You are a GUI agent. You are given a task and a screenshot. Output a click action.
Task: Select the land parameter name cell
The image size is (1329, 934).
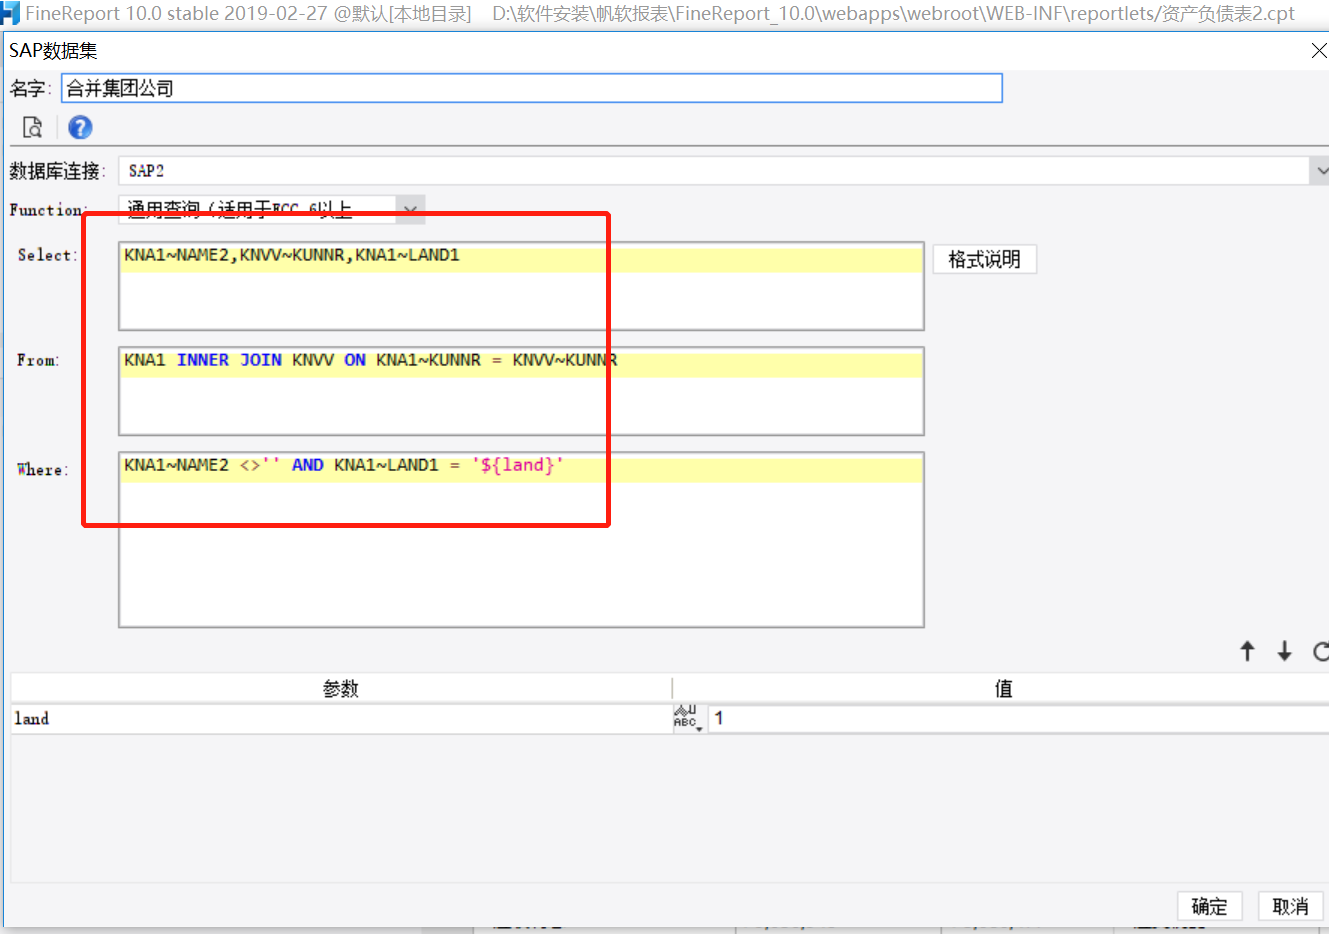pos(342,718)
